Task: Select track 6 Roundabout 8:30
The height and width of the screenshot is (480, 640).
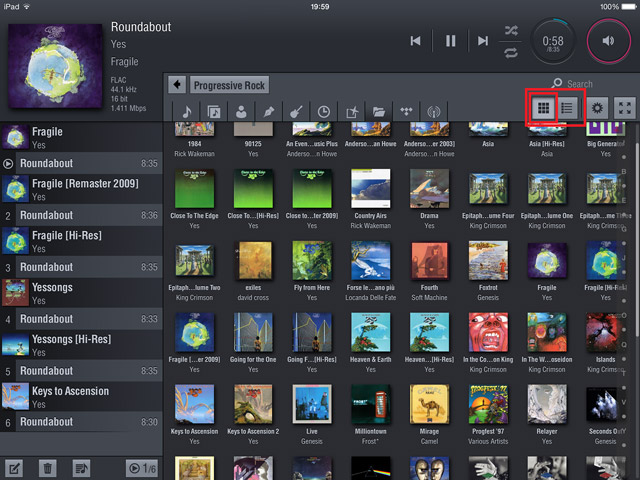Action: [81, 422]
